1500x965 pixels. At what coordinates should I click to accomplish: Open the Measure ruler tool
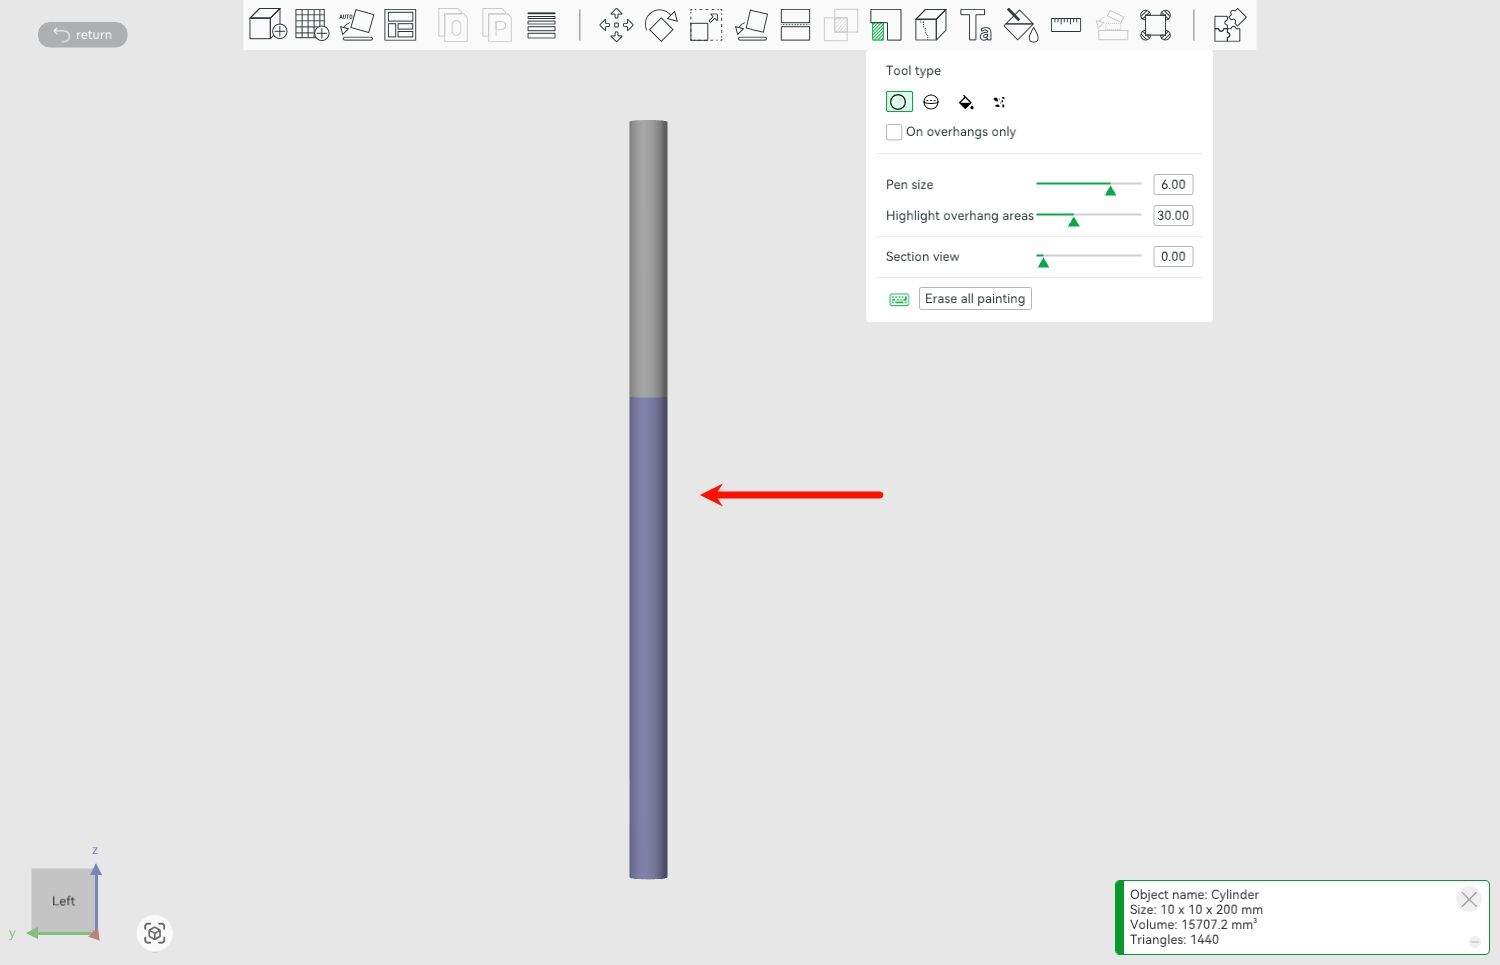[x=1066, y=25]
